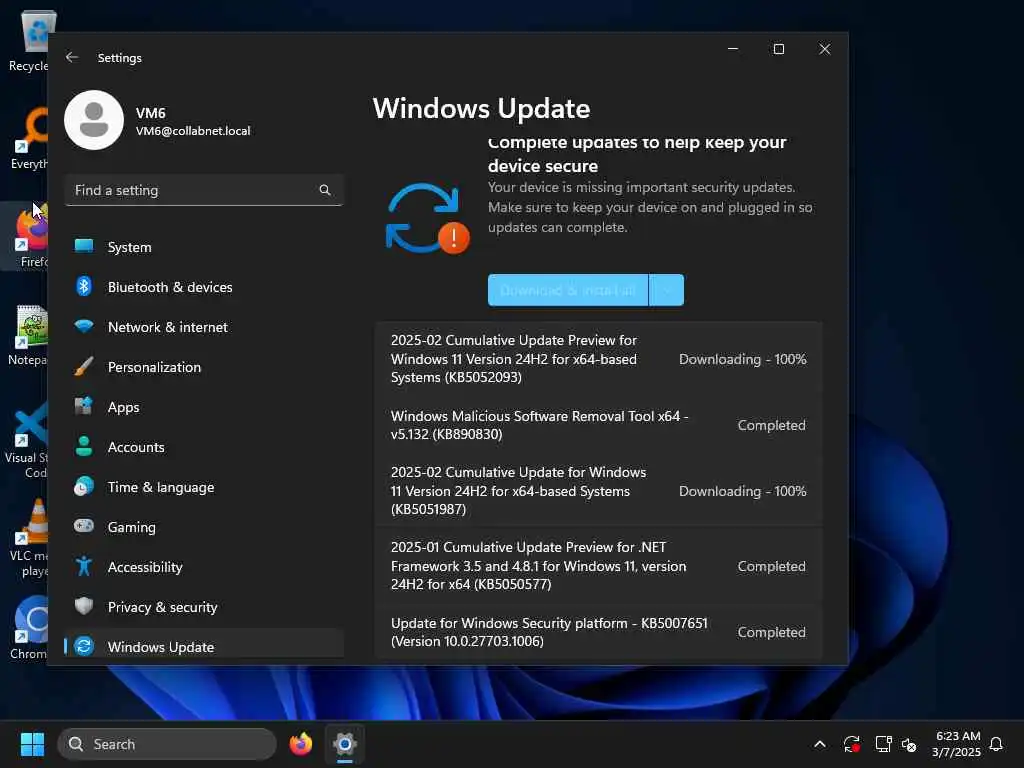
Task: Select Apps in the sidebar
Action: [x=204, y=407]
